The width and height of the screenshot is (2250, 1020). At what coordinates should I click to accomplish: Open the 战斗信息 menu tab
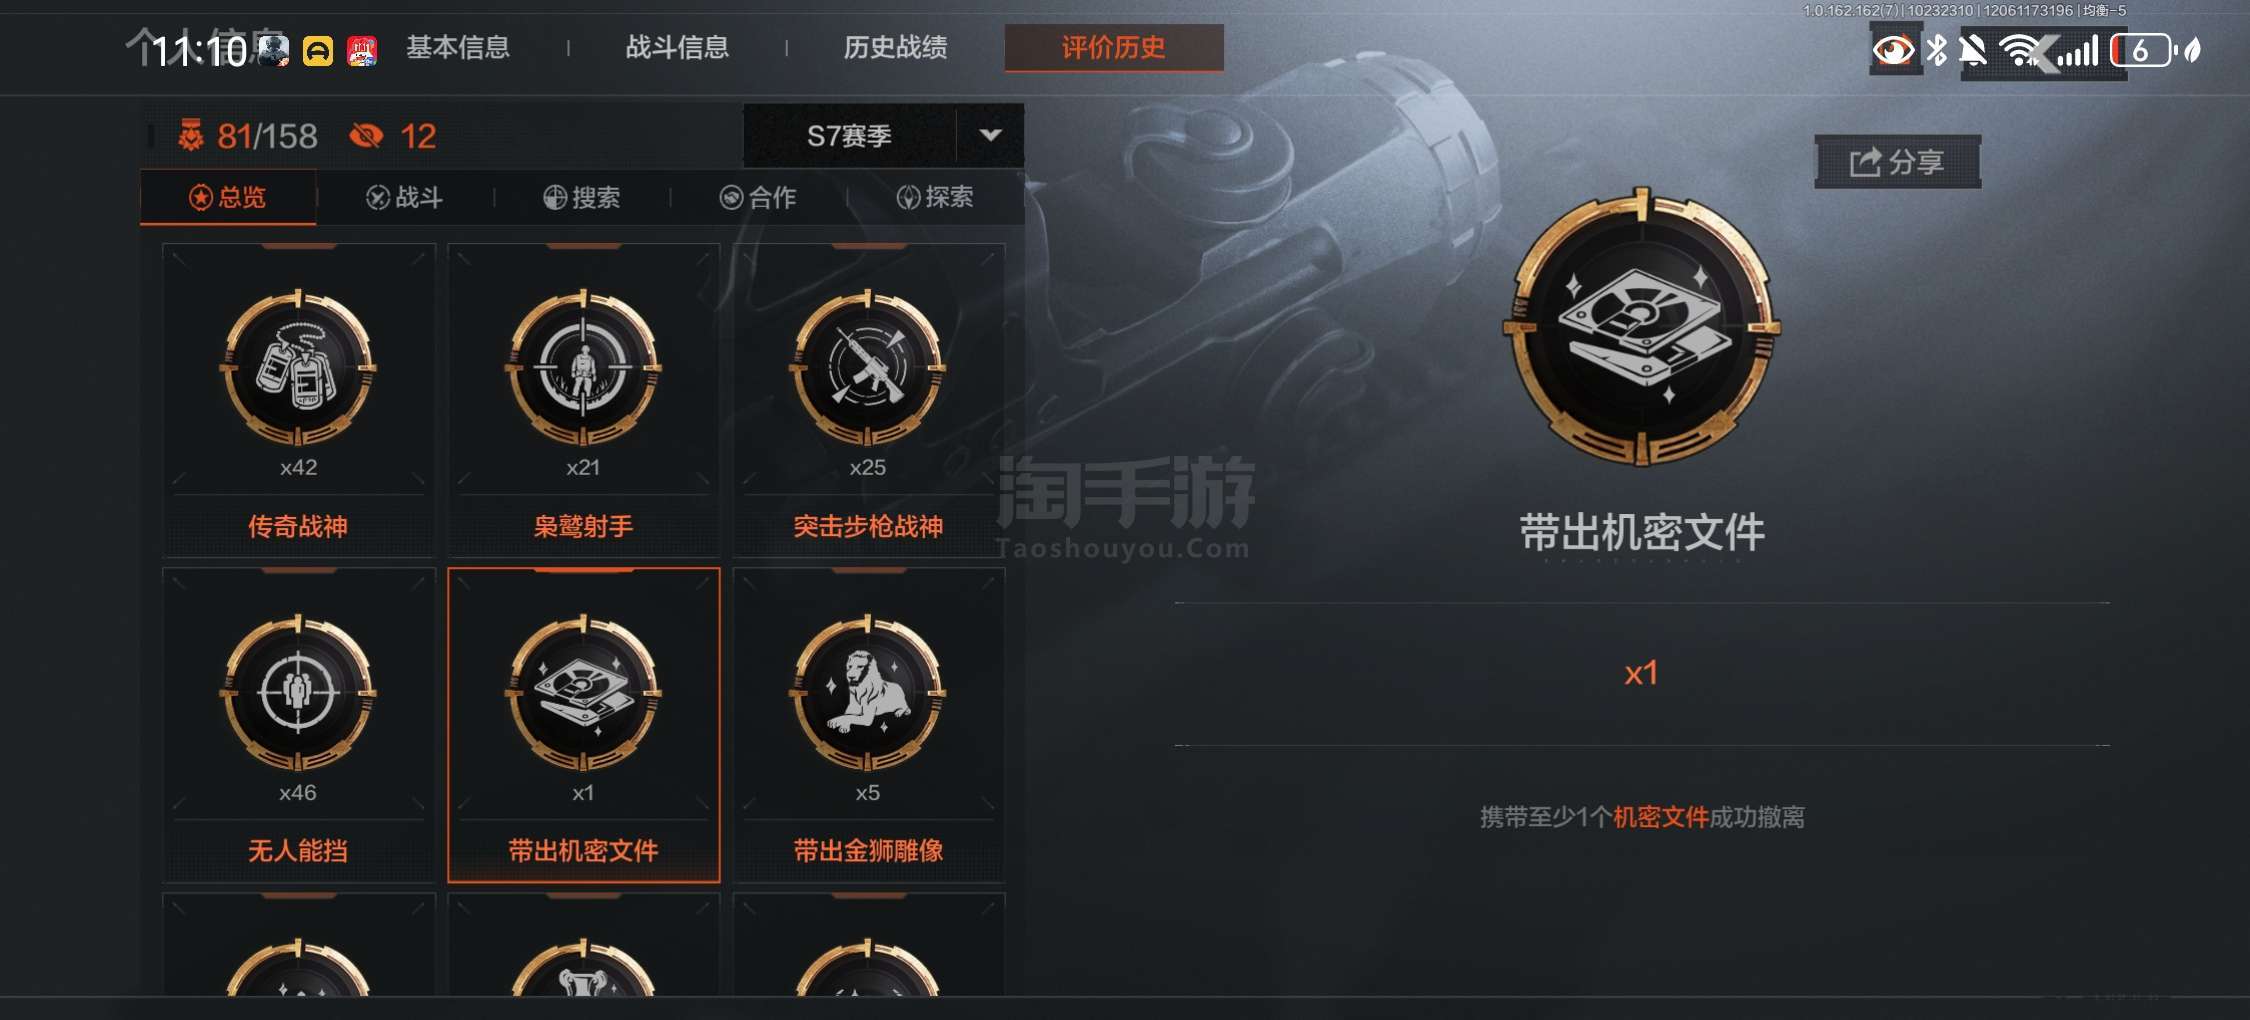[677, 47]
